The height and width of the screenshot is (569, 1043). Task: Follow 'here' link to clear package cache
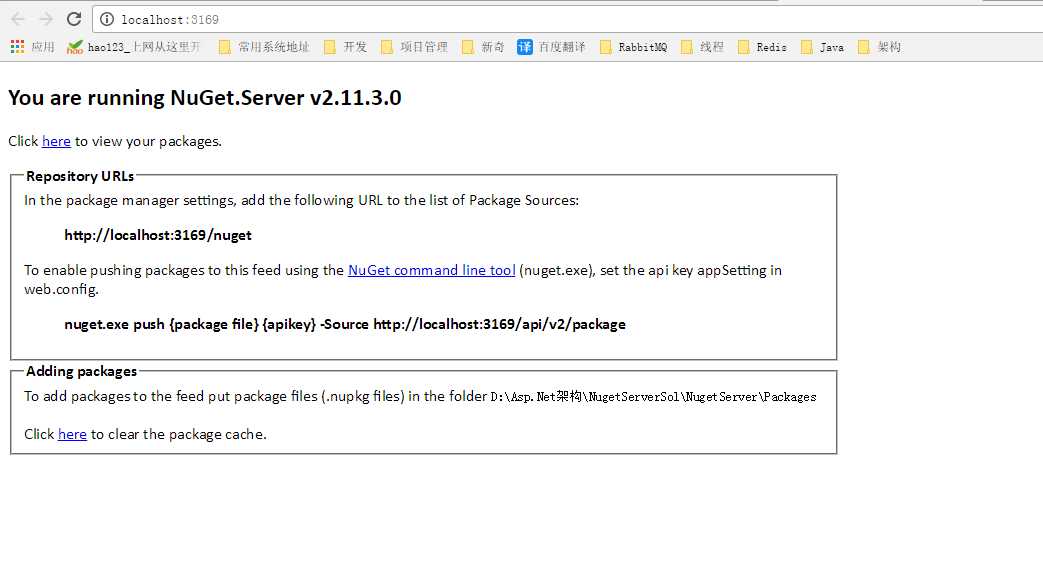pos(72,434)
